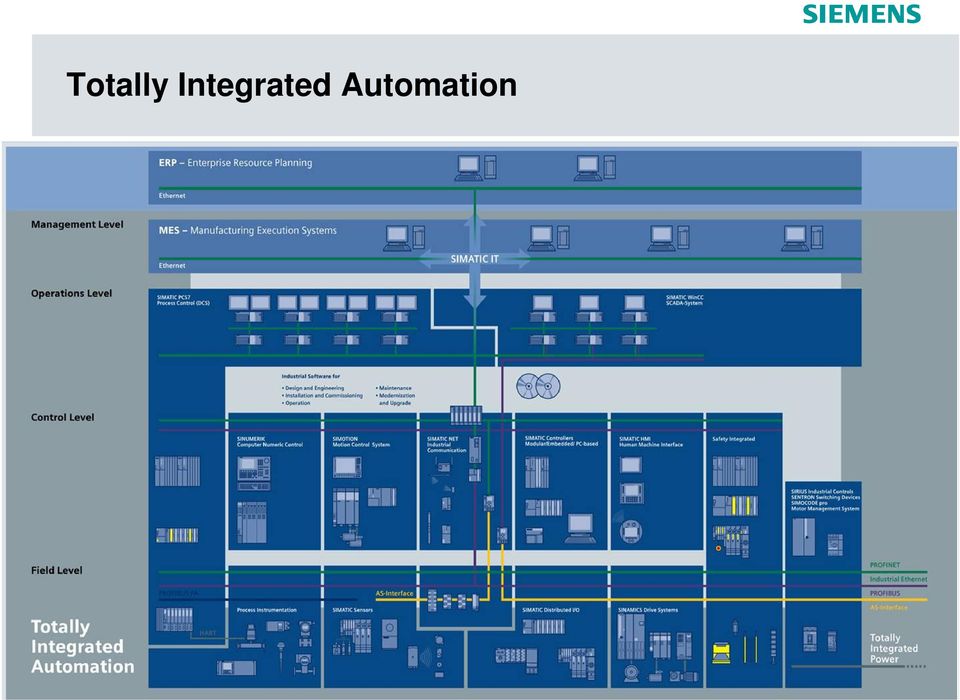Click the Safety Integrated label
This screenshot has width=960, height=700.
click(733, 439)
